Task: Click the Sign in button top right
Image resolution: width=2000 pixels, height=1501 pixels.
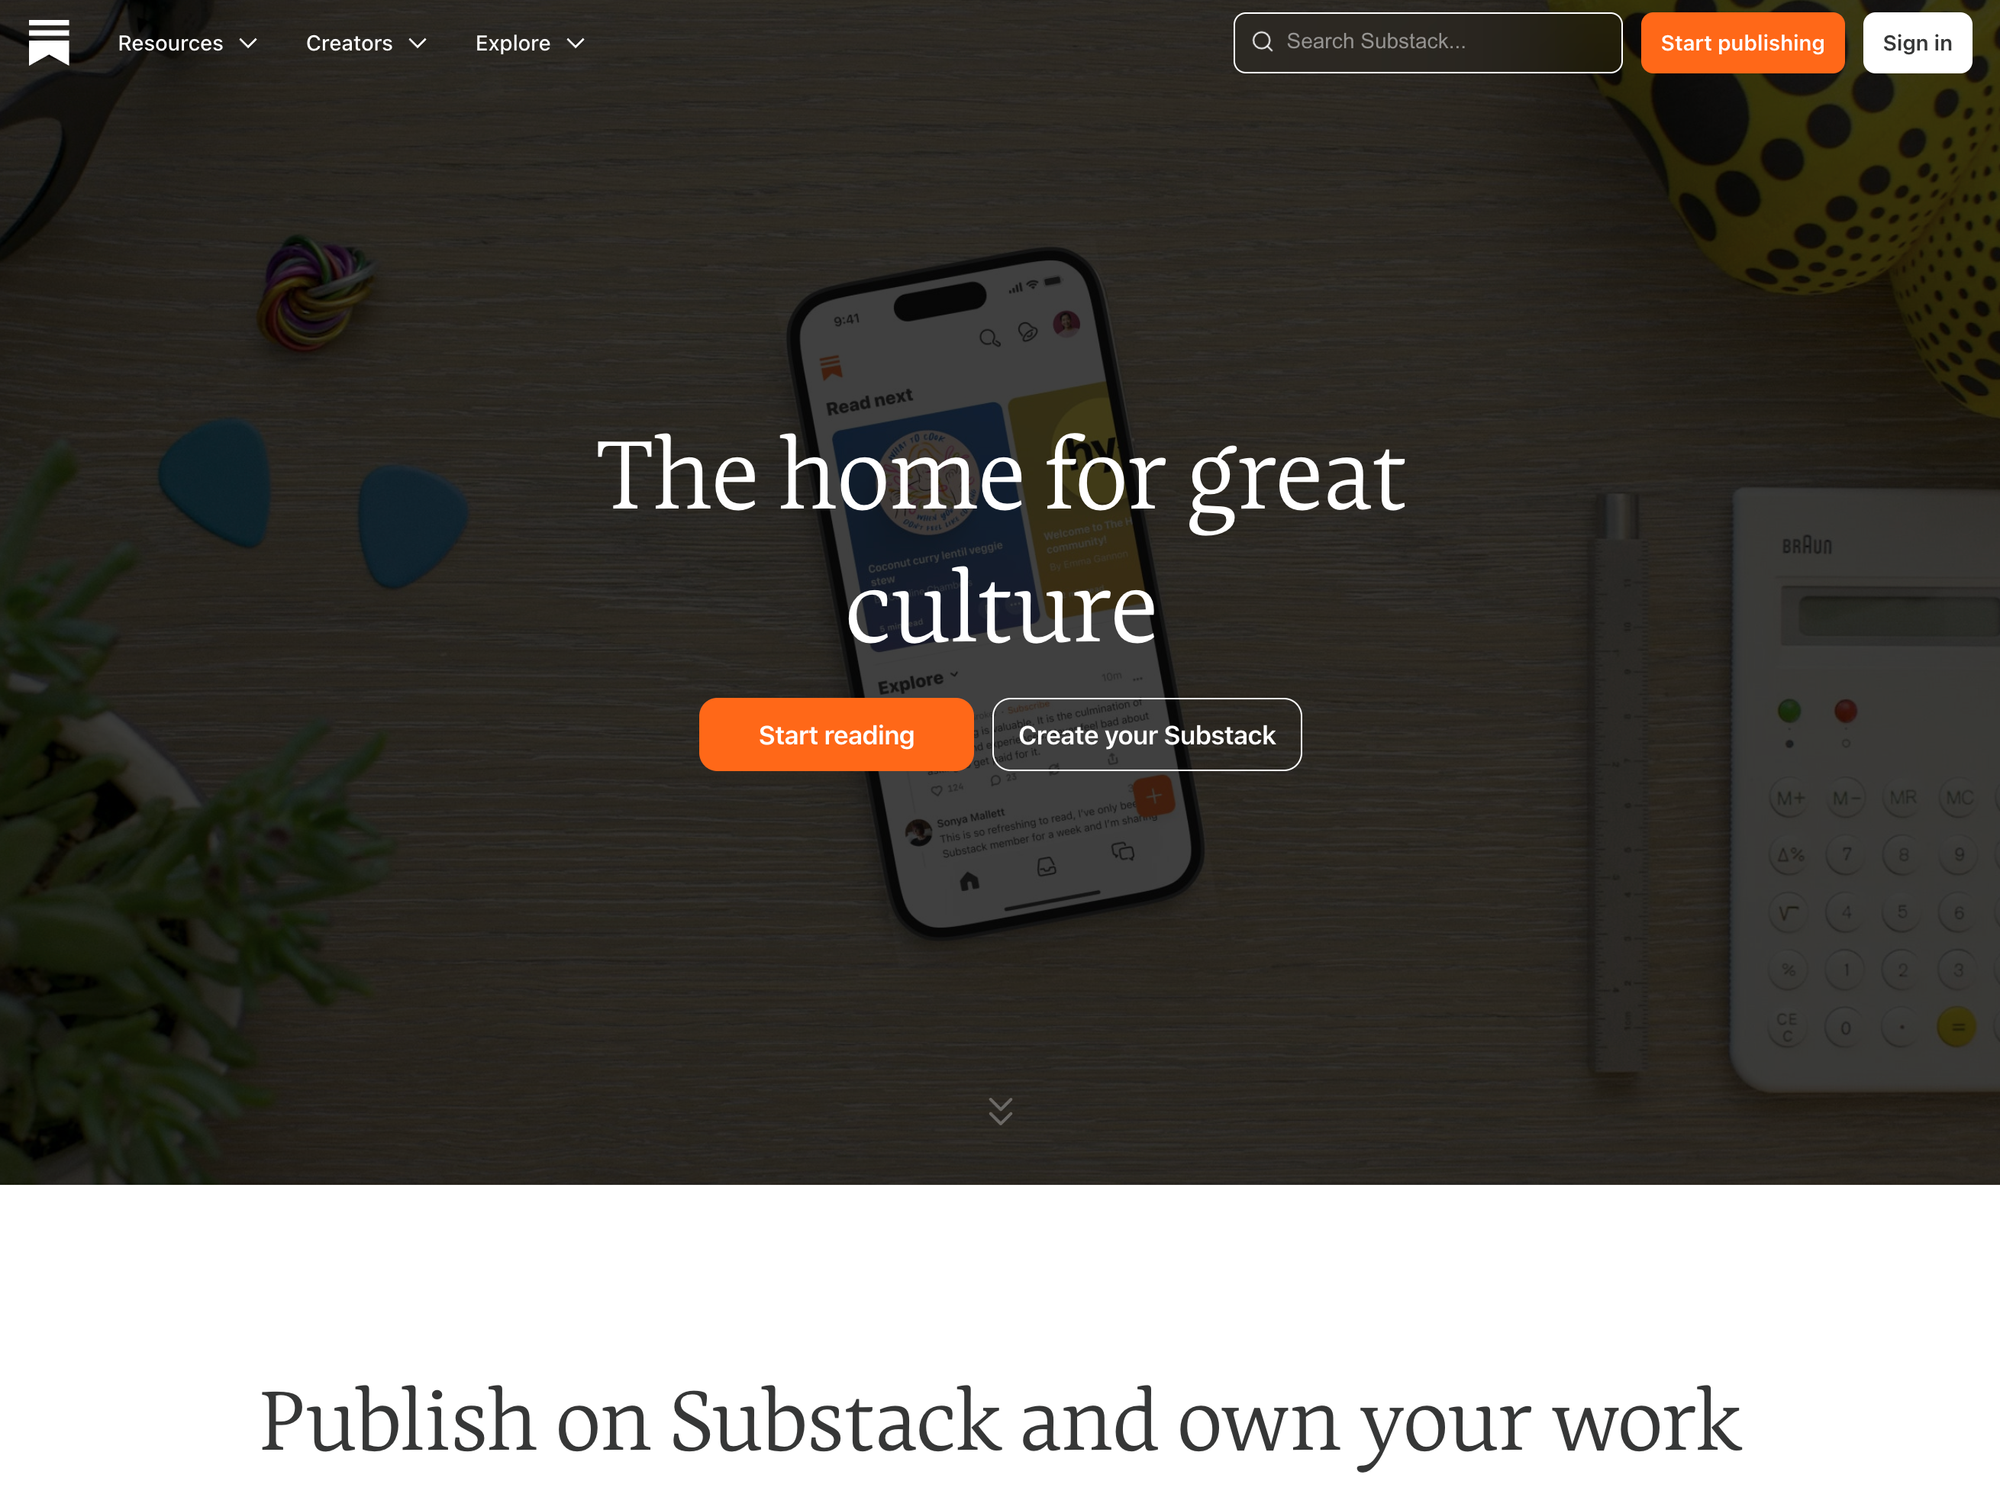Action: (1916, 43)
